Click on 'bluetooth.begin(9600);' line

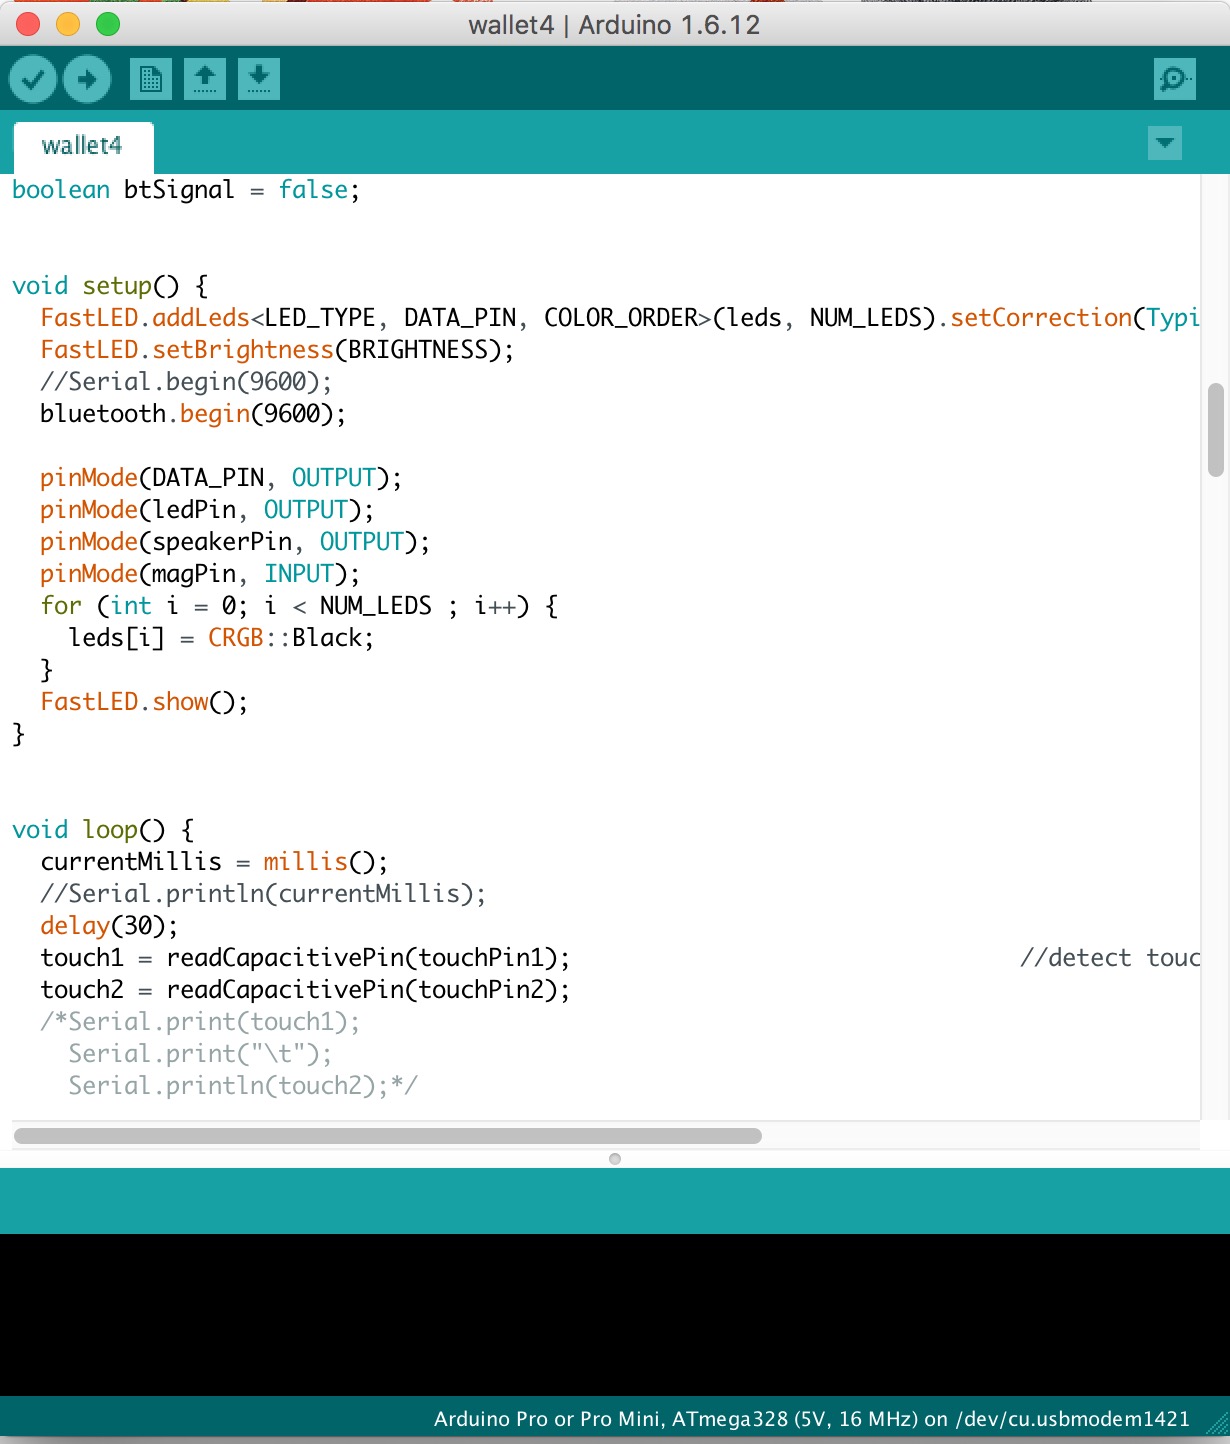(x=193, y=414)
